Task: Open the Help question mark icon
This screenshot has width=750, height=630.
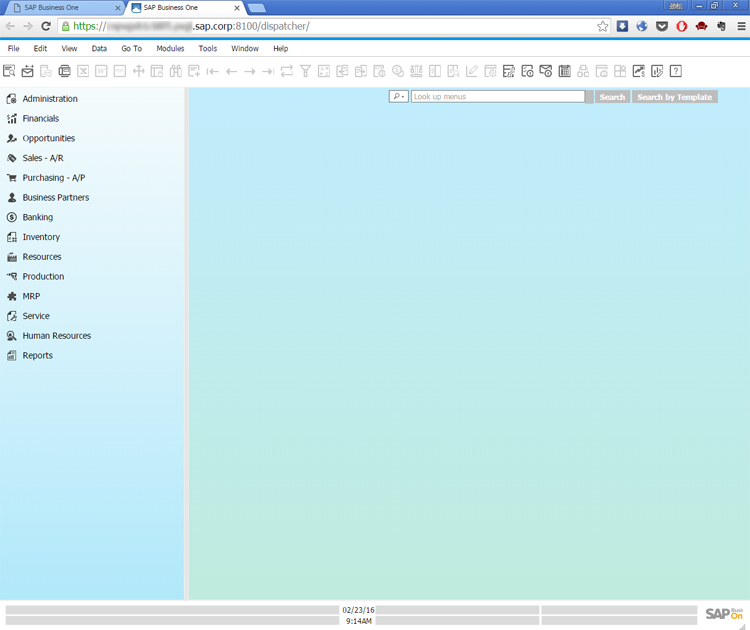Action: (675, 71)
